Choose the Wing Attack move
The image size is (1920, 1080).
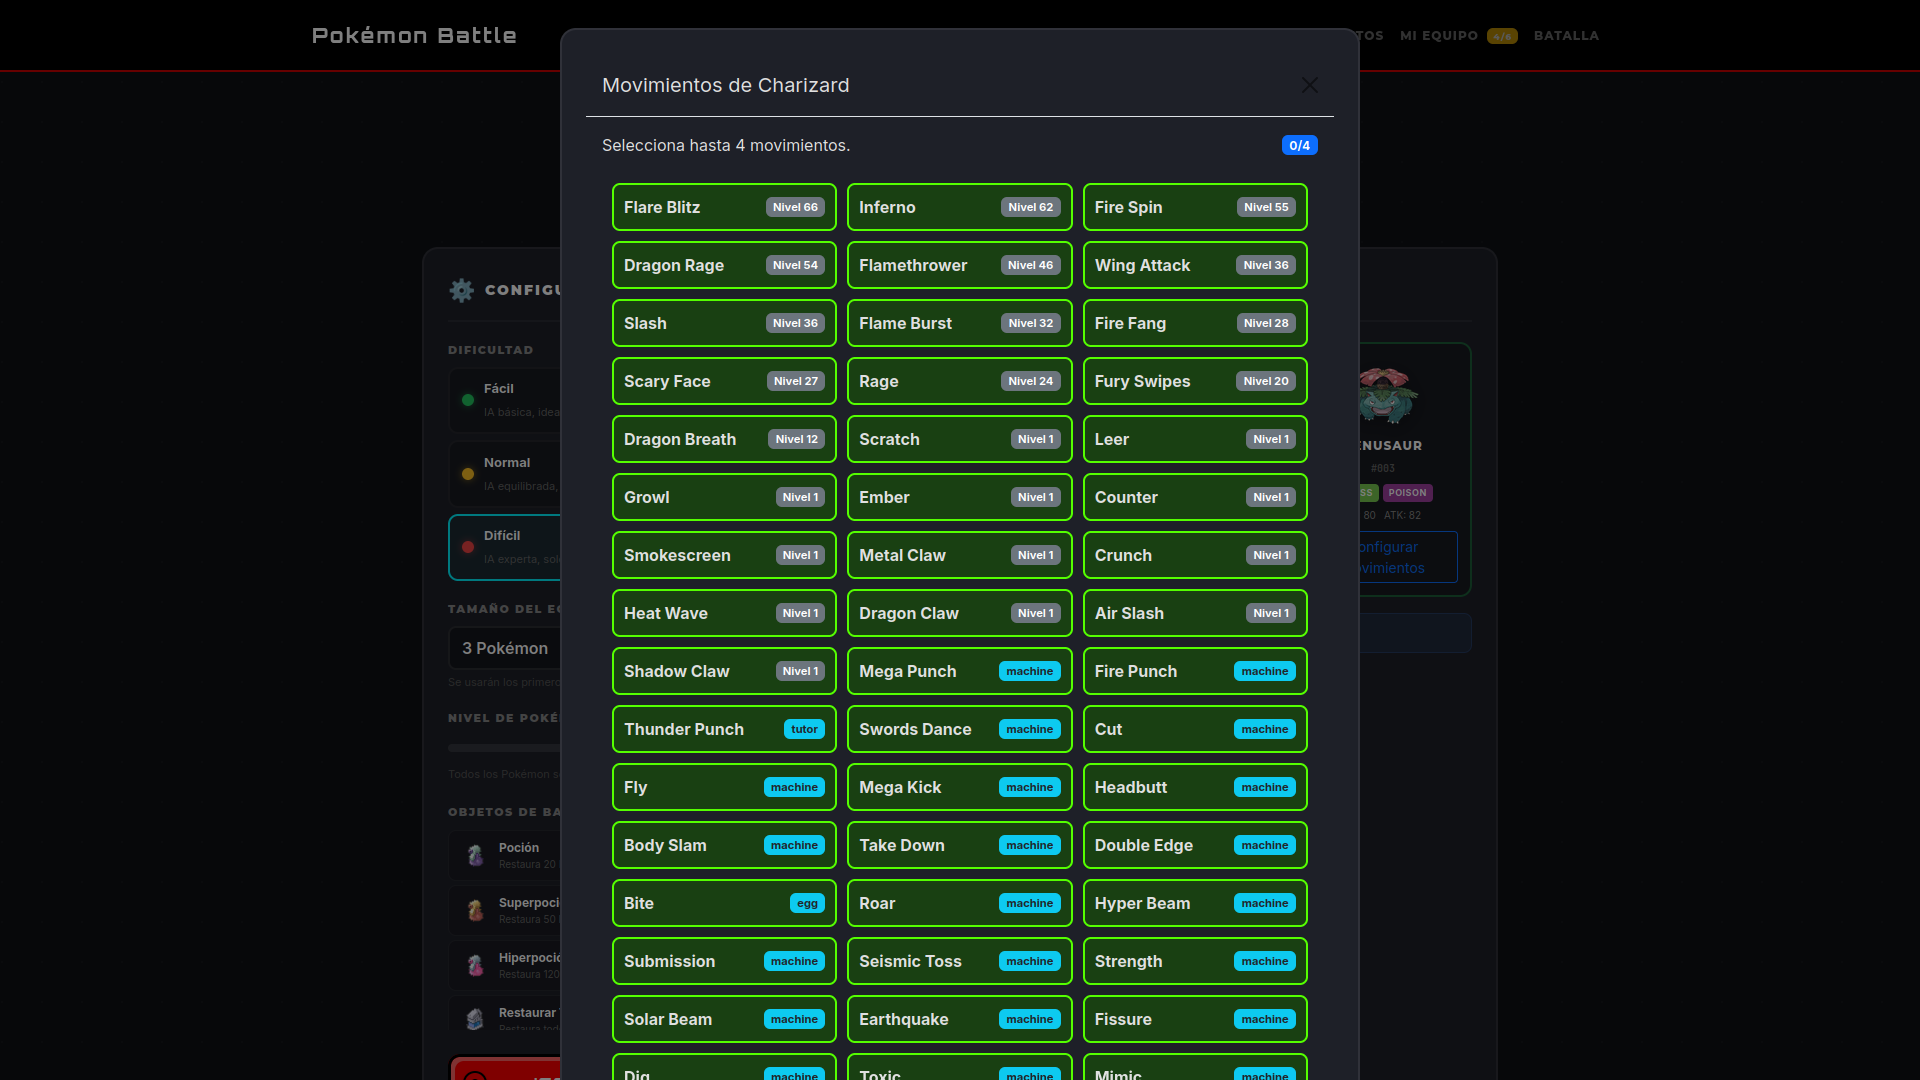(x=1195, y=265)
